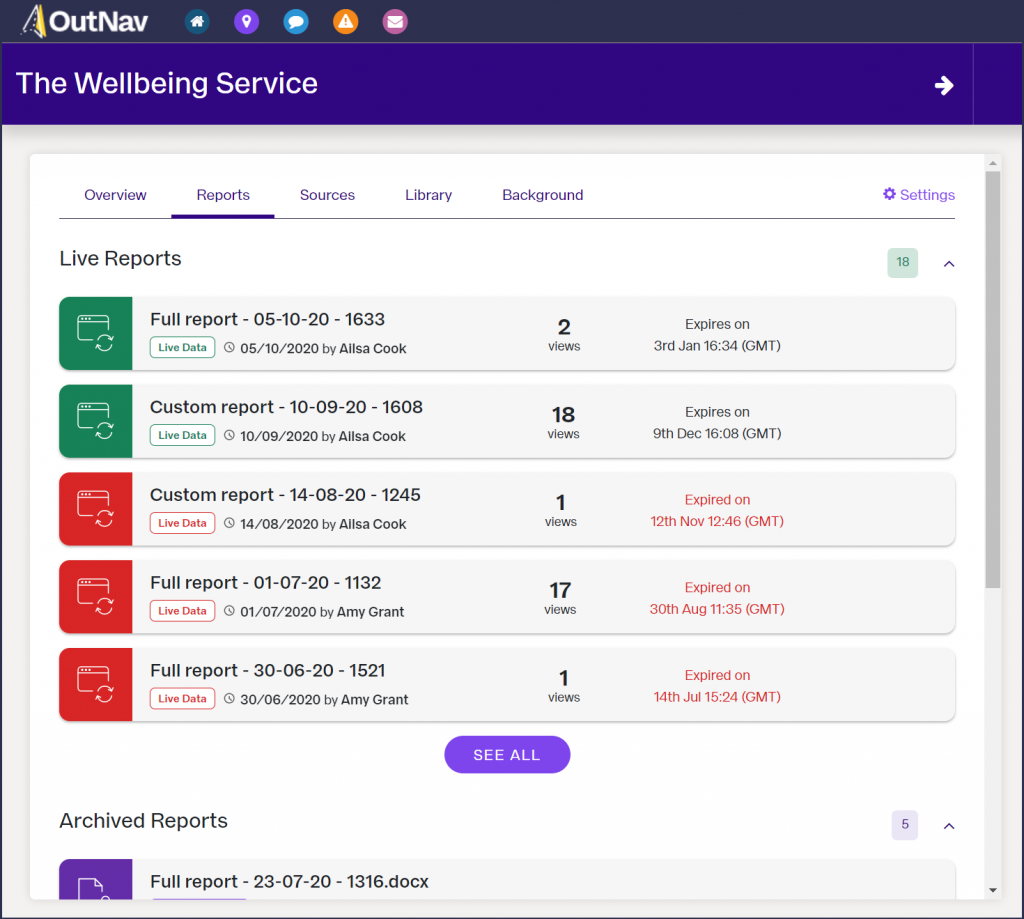Click the Archived Reports count badge 5
1024x919 pixels.
pos(904,825)
